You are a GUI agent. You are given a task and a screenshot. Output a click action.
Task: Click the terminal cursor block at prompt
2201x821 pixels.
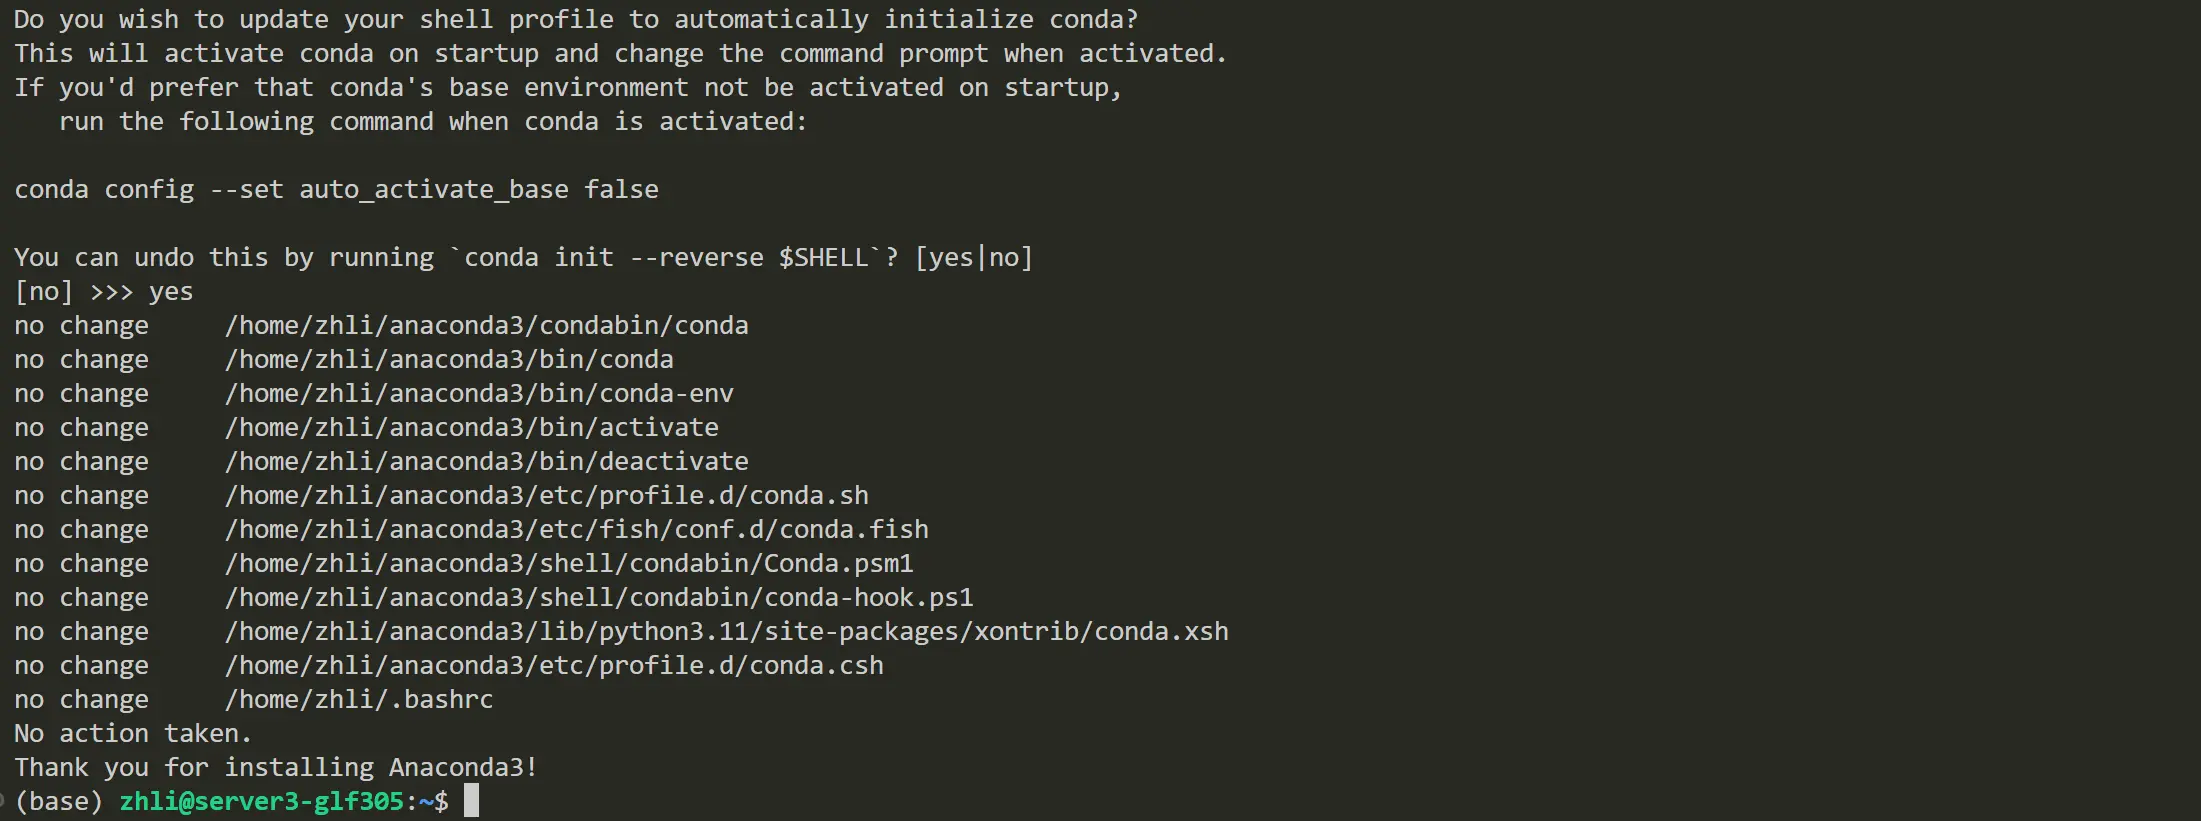pyautogui.click(x=471, y=801)
